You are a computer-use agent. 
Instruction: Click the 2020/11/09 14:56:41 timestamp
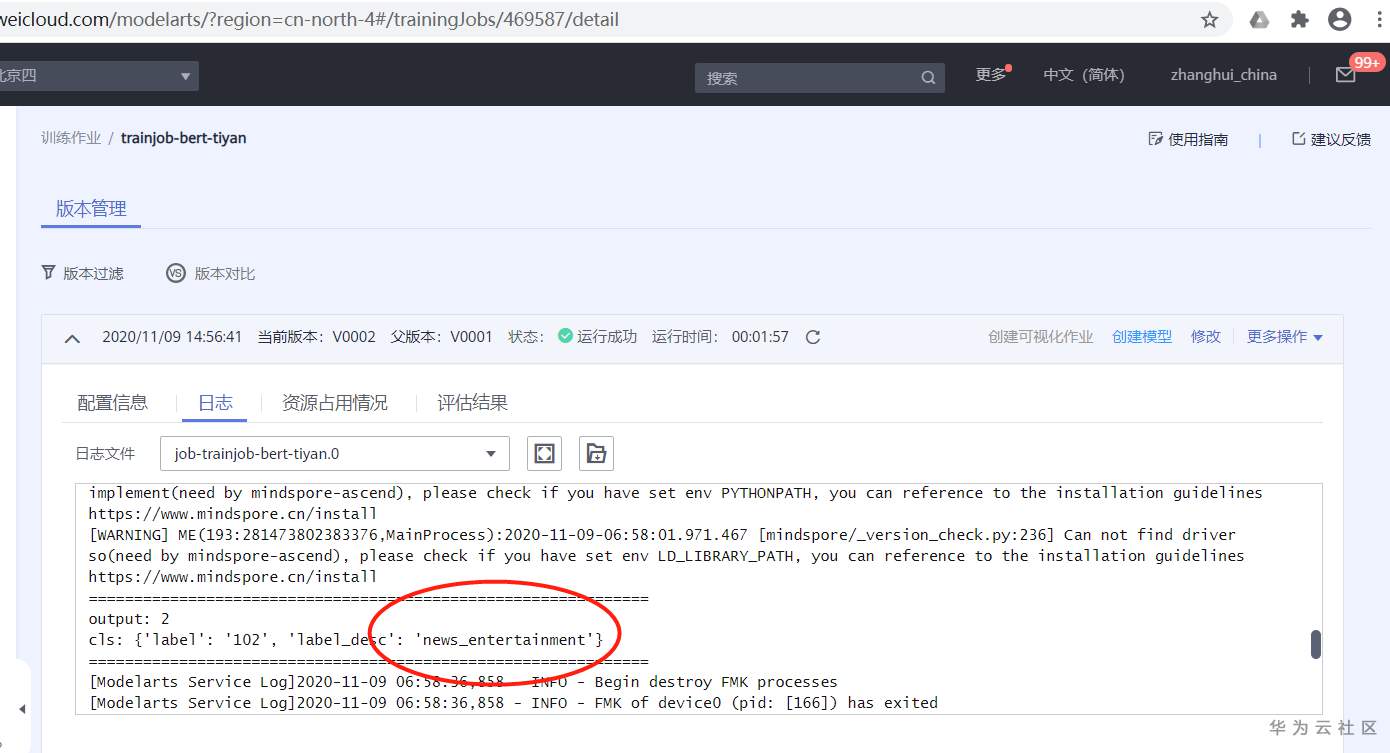coord(172,337)
